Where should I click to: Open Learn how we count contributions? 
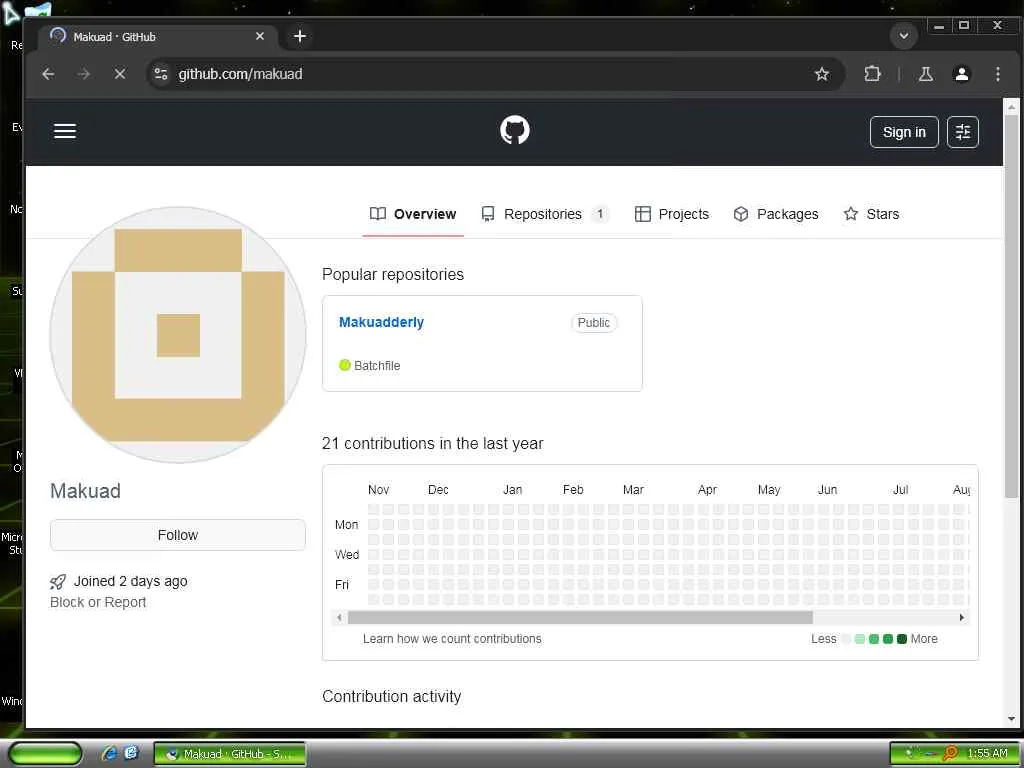point(452,639)
